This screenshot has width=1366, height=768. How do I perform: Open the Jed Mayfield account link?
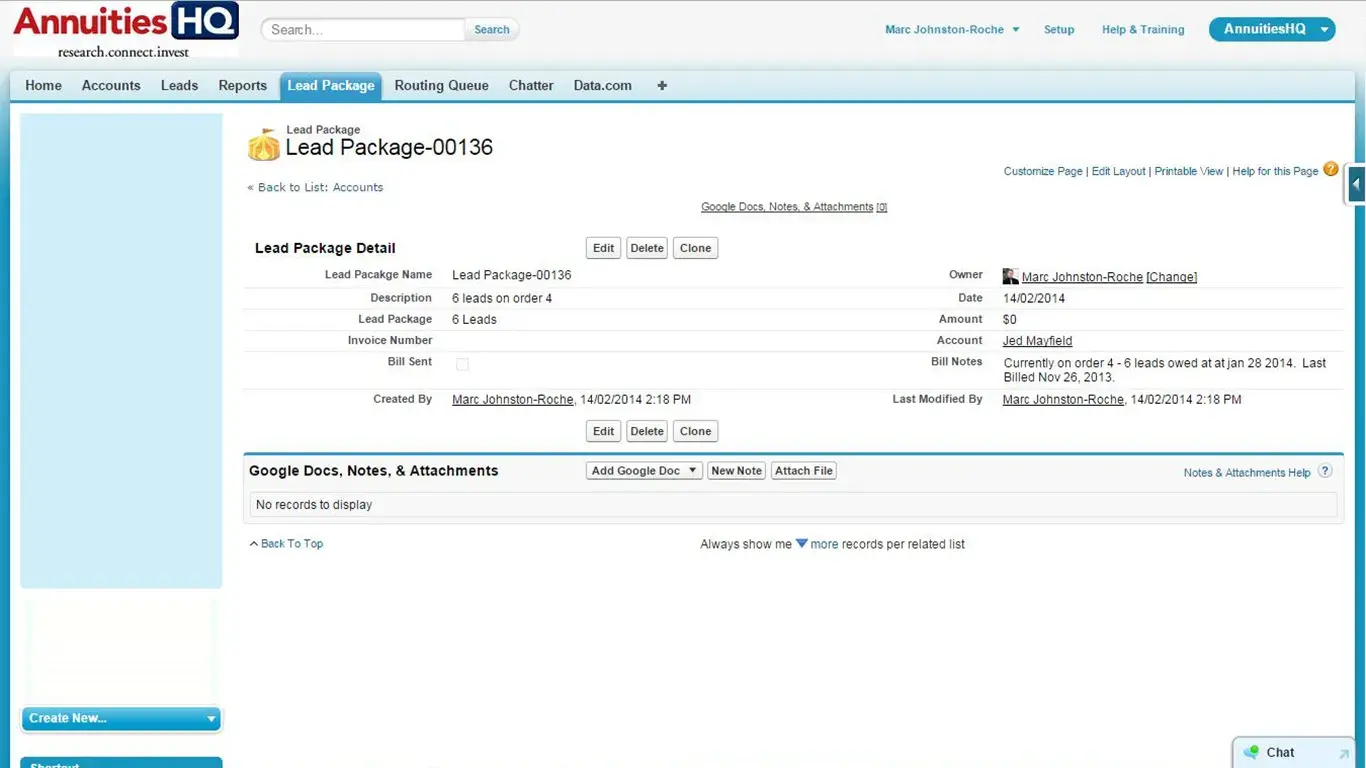(x=1037, y=341)
